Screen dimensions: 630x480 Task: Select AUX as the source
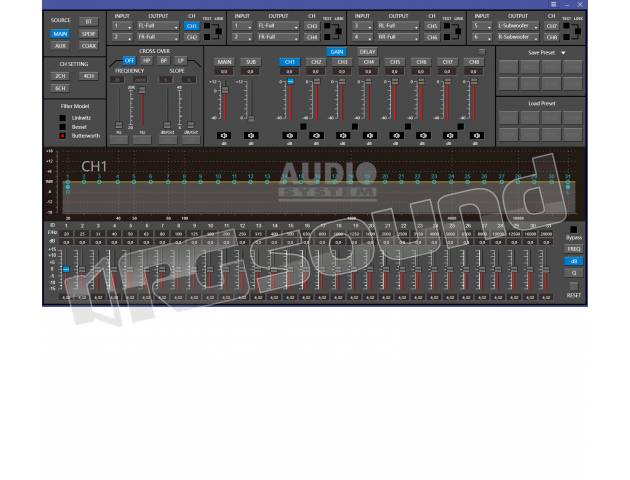pyautogui.click(x=60, y=46)
